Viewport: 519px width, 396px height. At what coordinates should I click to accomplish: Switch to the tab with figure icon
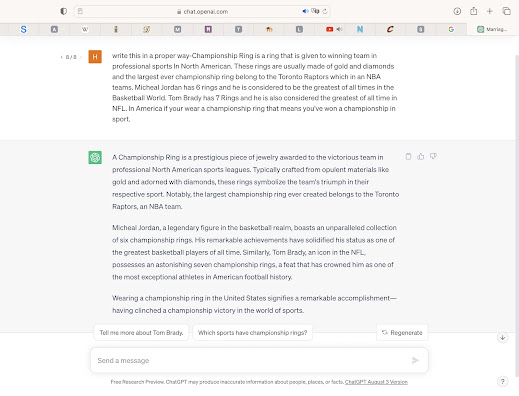(116, 29)
